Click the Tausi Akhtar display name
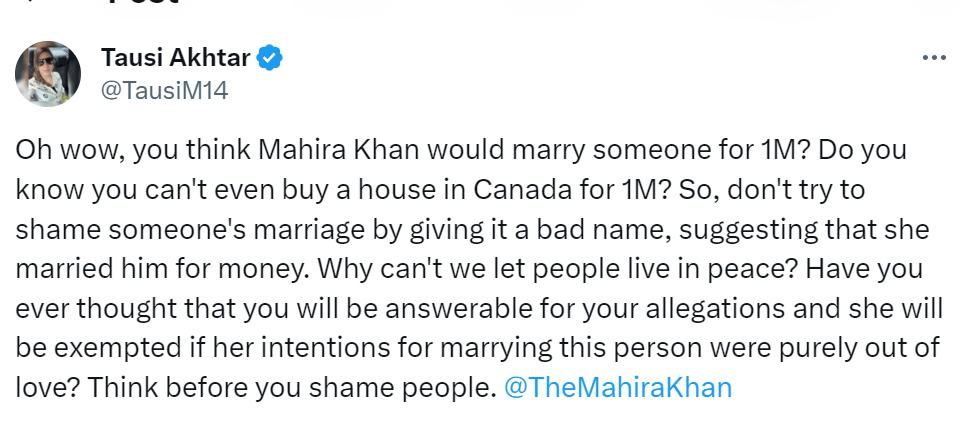The height and width of the screenshot is (422, 963). point(176,58)
